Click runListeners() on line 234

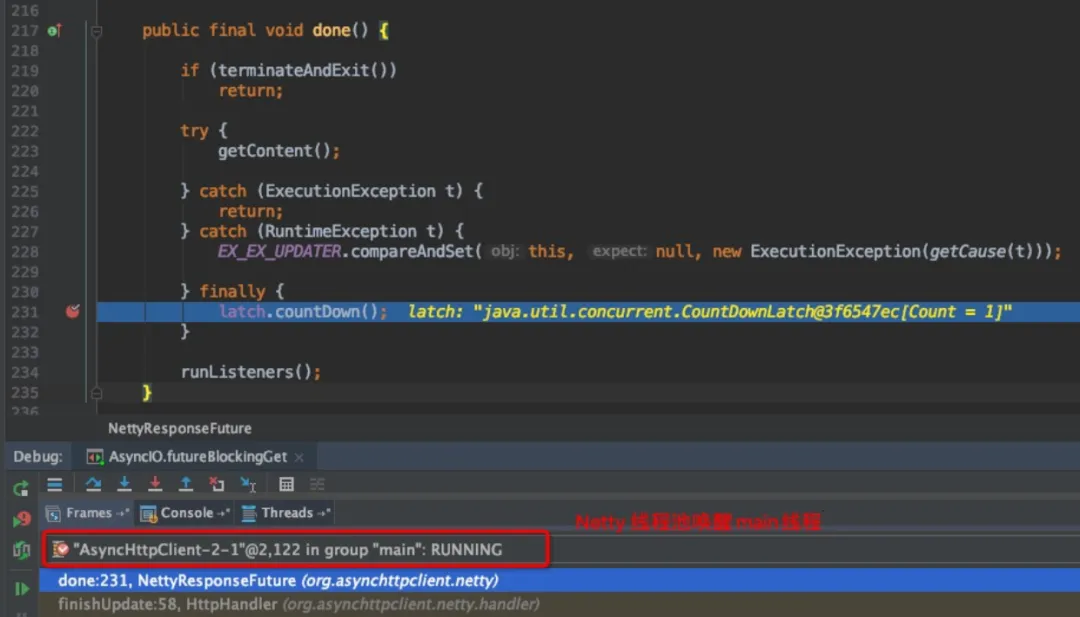pos(247,373)
